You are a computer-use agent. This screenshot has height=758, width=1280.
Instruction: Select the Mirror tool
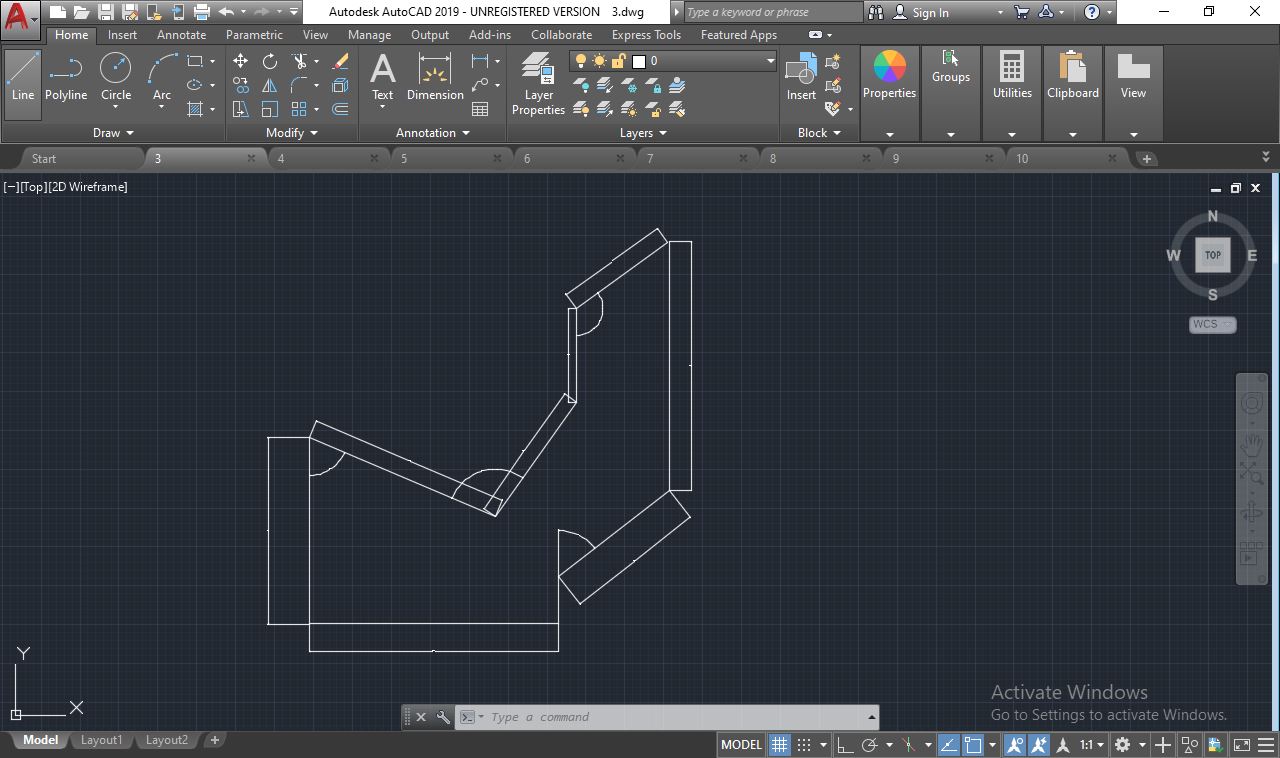coord(268,86)
